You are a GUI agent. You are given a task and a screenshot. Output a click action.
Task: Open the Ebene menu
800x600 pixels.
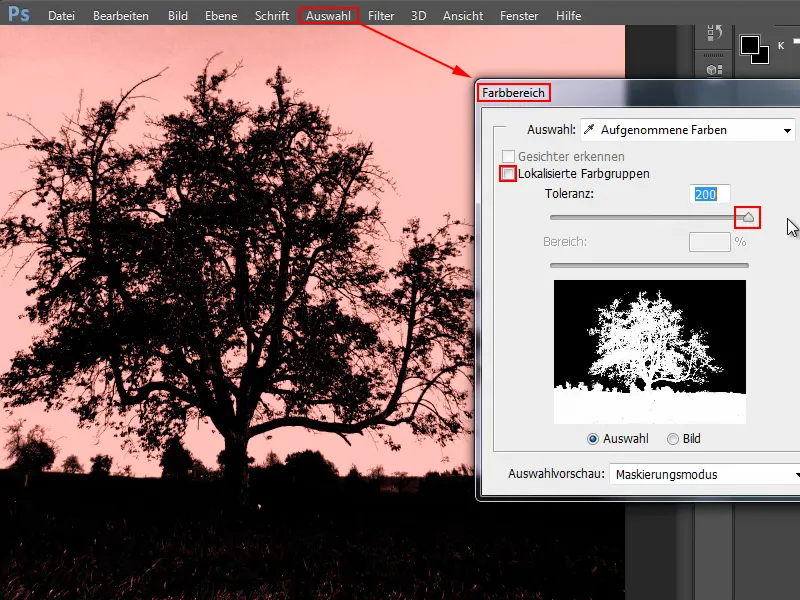[x=221, y=16]
